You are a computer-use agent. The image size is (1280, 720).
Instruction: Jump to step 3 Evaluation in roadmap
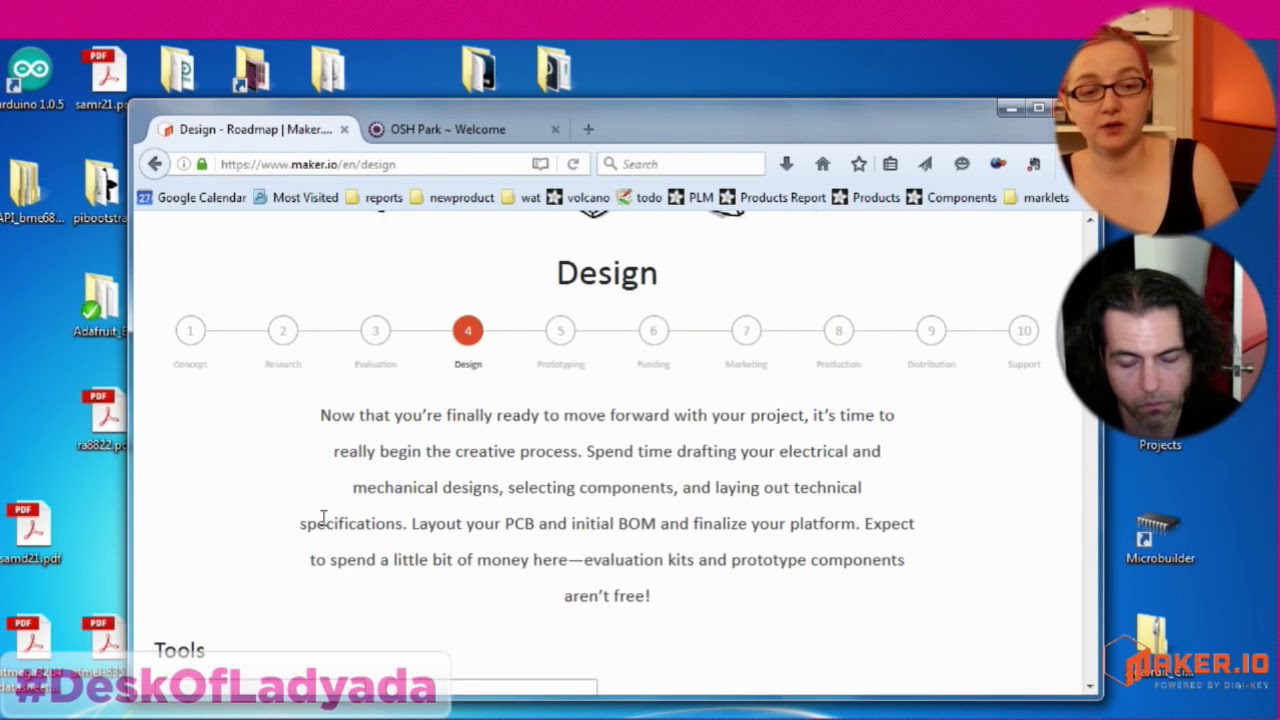coord(375,331)
